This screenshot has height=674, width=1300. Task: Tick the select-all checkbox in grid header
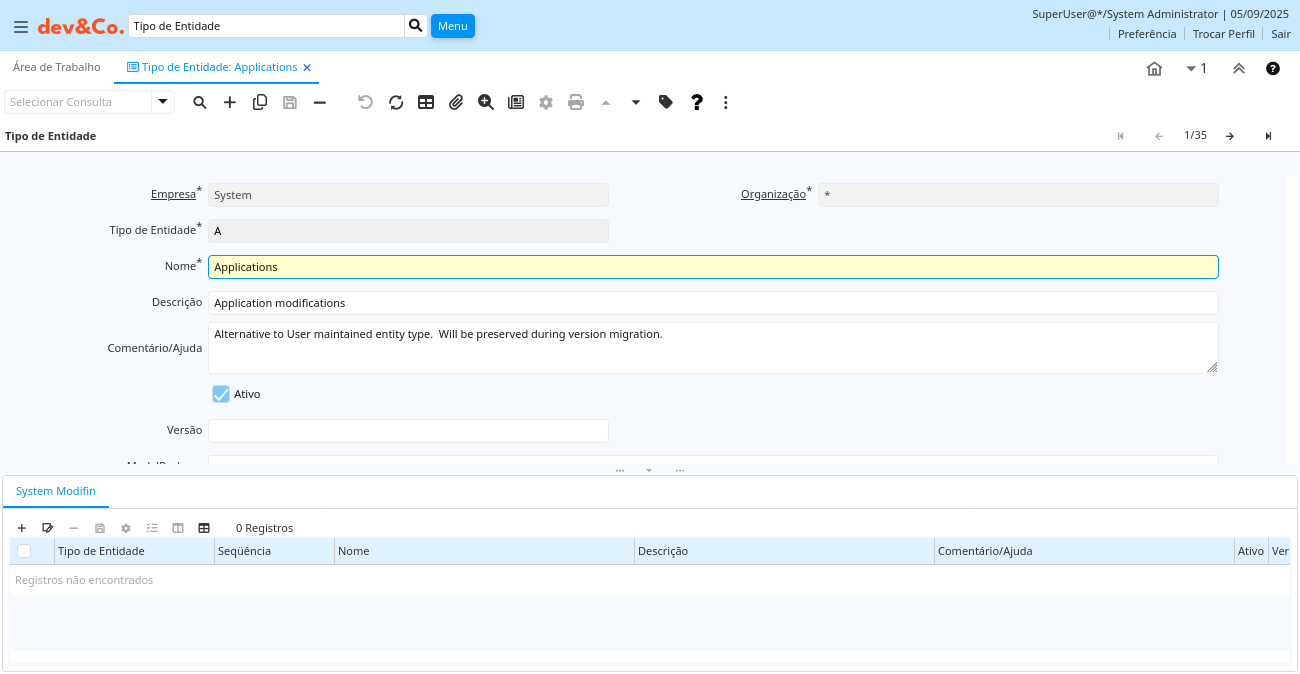click(24, 551)
